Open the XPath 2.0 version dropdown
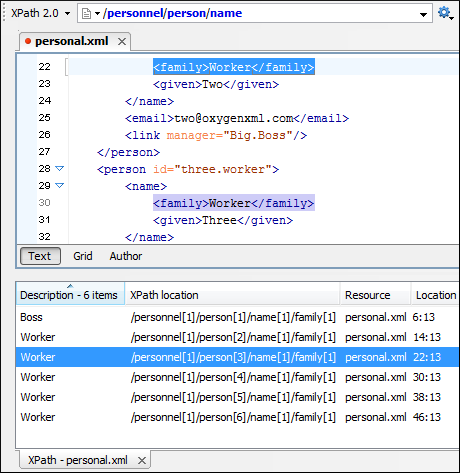 (x=41, y=13)
